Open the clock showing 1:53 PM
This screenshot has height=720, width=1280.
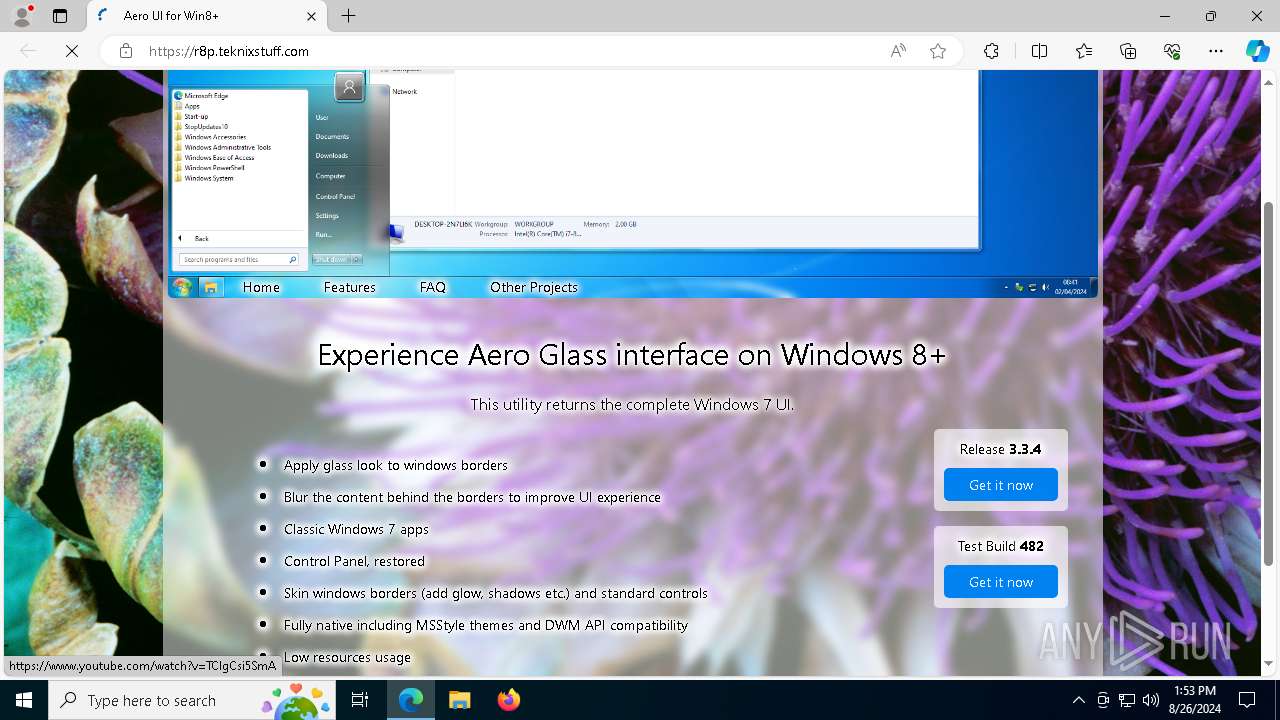1194,700
